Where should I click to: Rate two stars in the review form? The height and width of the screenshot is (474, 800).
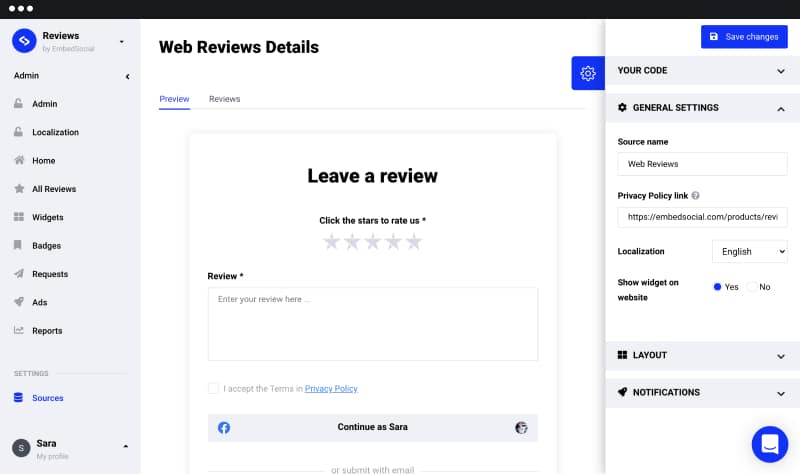[352, 241]
